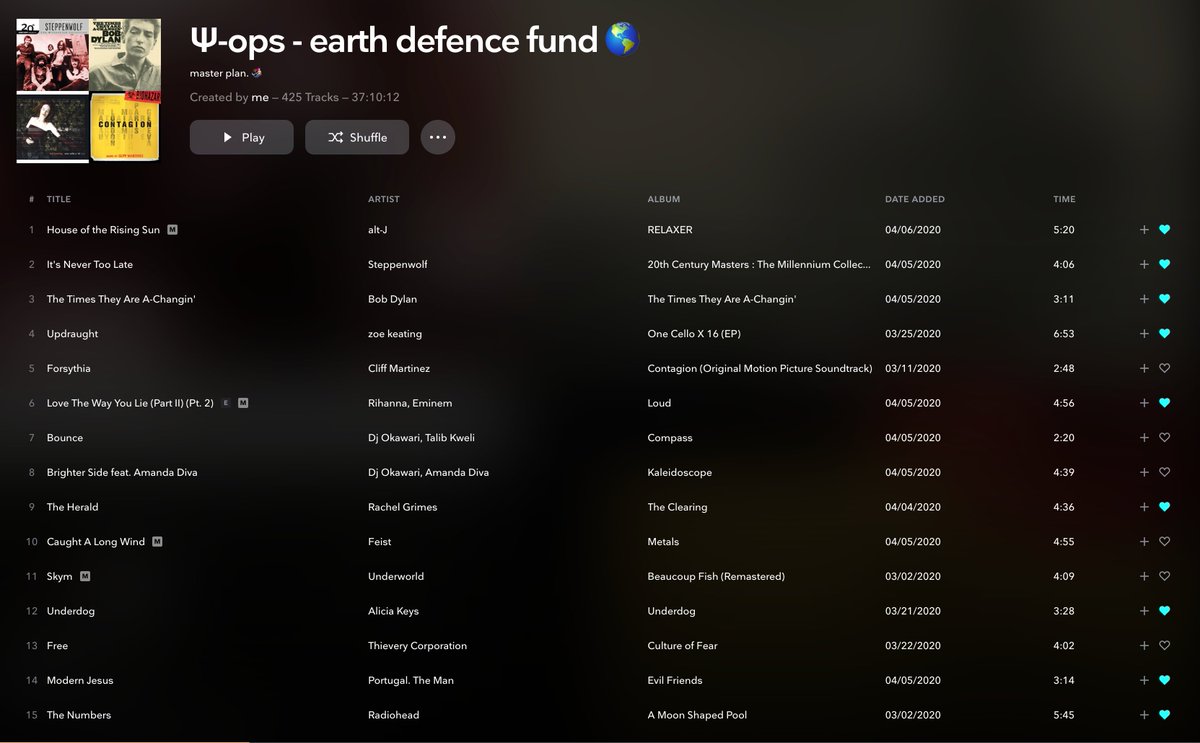Viewport: 1200px width, 743px height.
Task: Click Master badge next to House of the Rising Sun
Action: click(173, 230)
